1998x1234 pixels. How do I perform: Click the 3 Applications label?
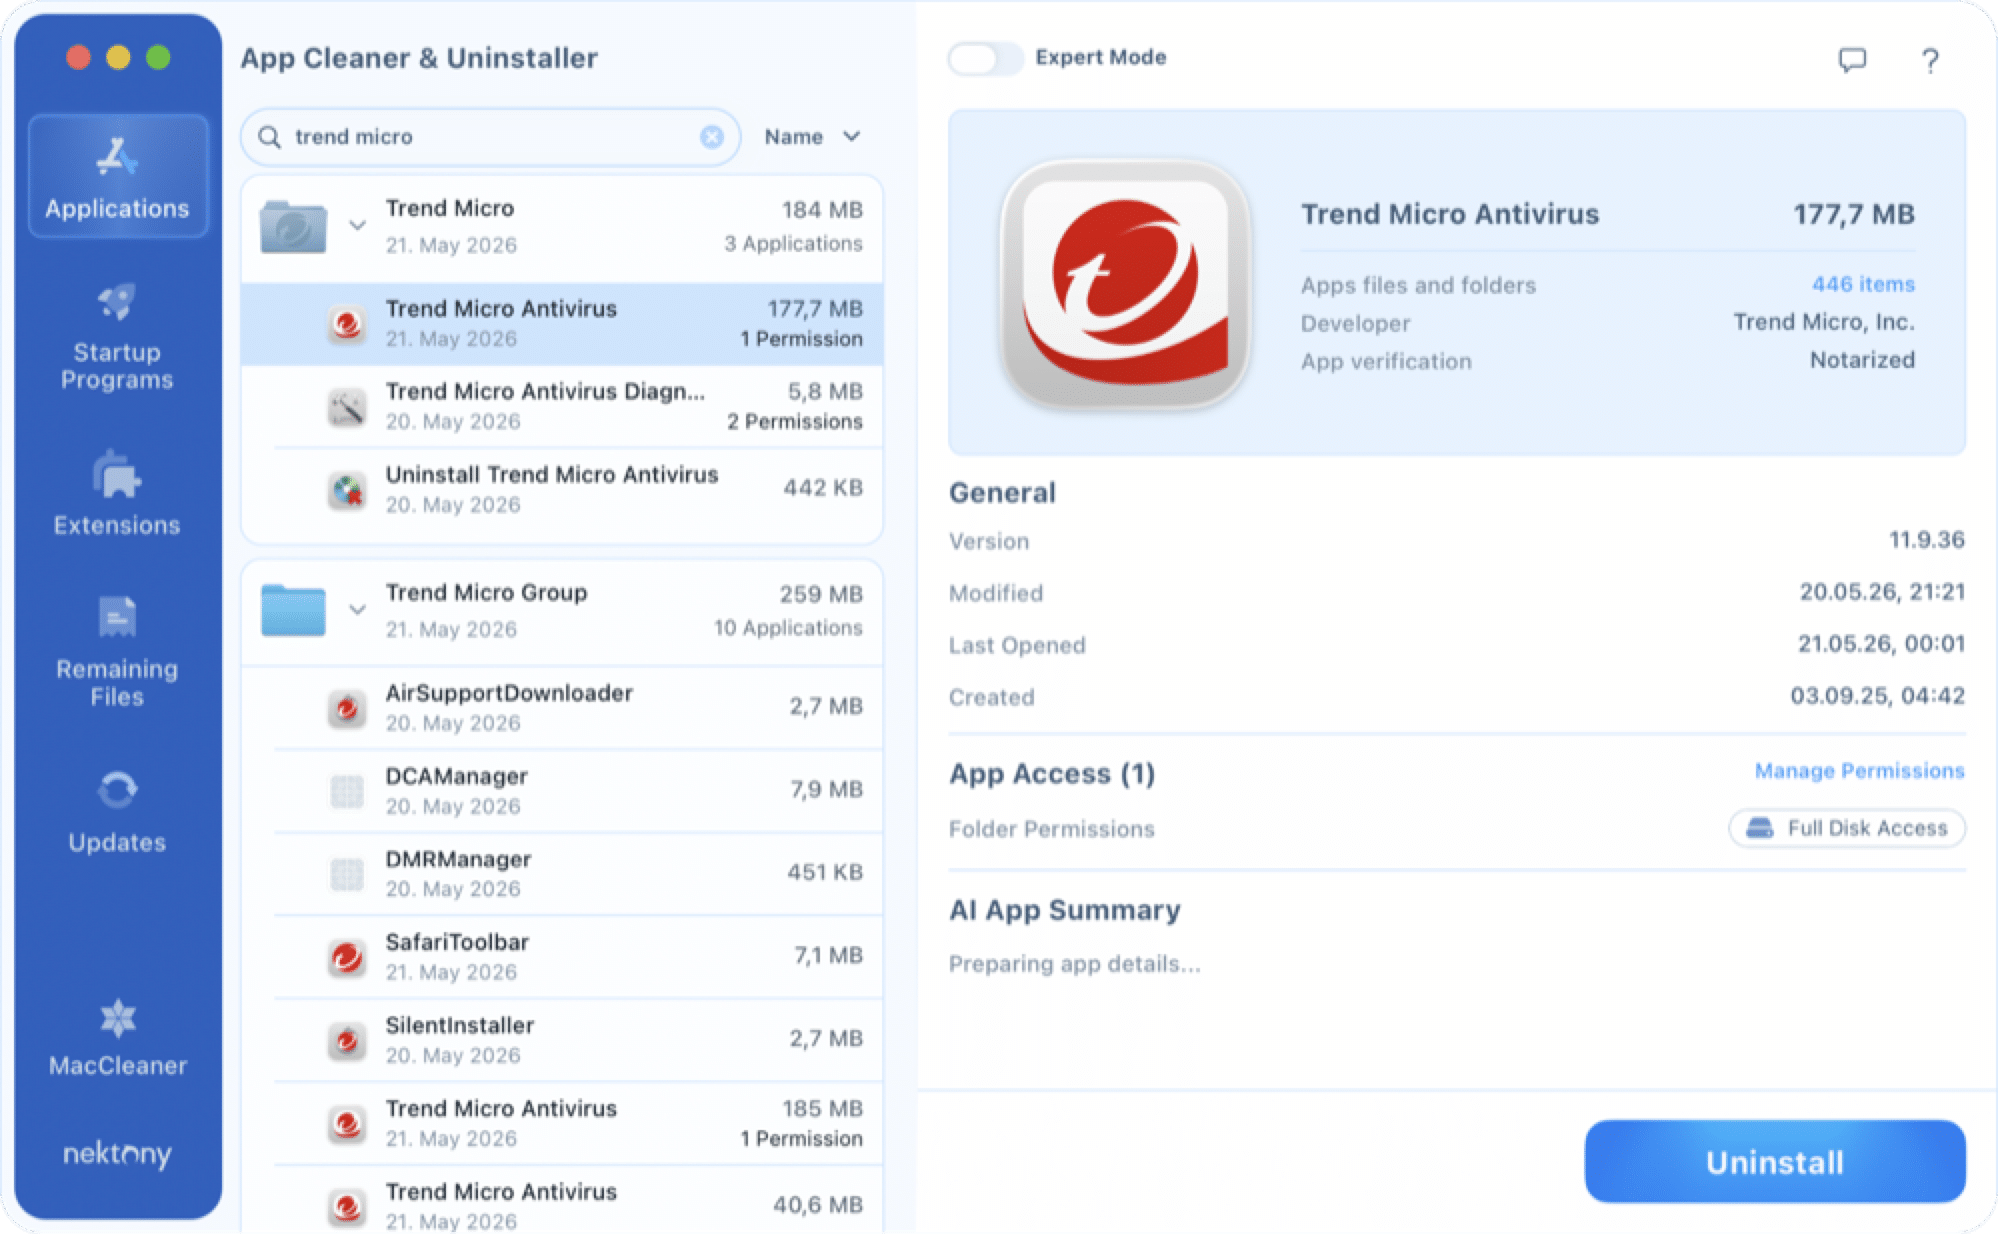click(x=793, y=244)
